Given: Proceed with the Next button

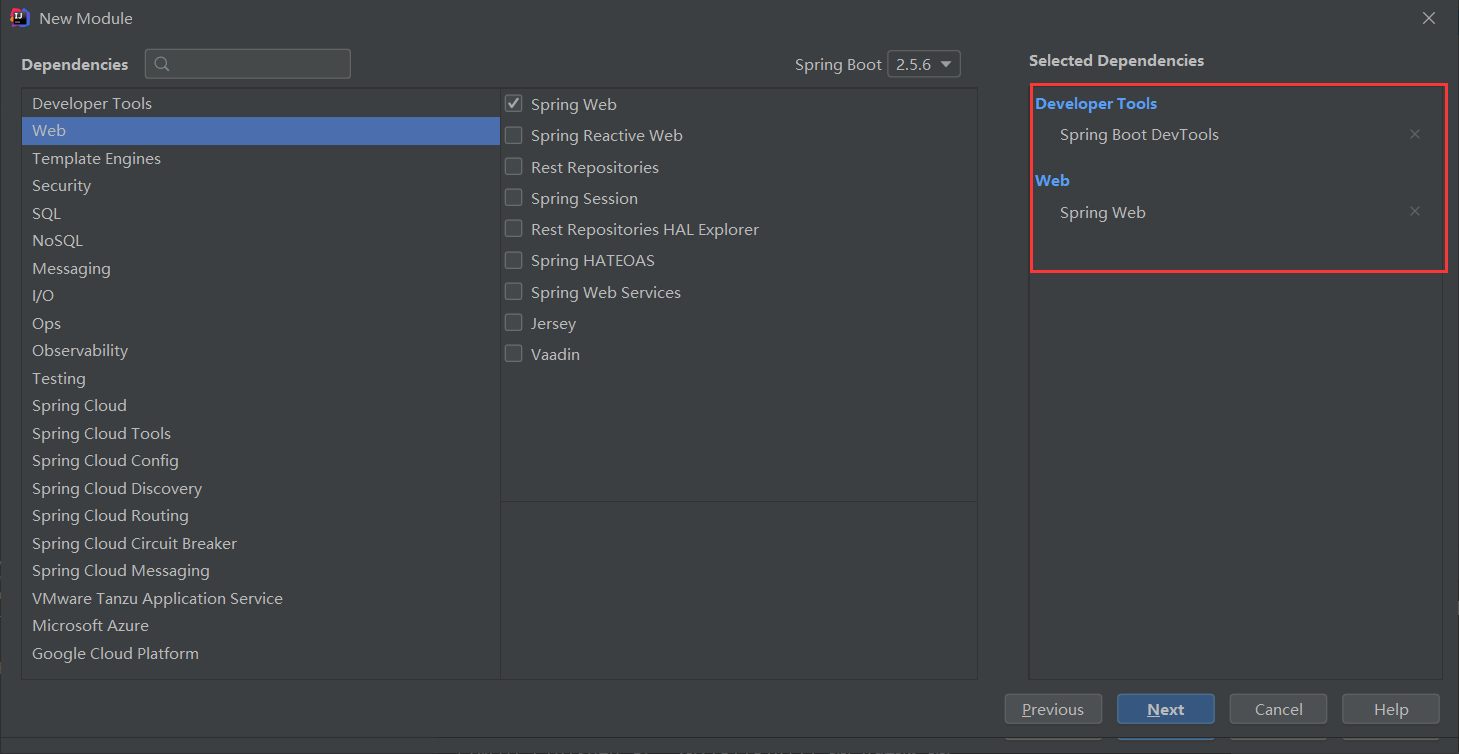Looking at the screenshot, I should pos(1166,709).
